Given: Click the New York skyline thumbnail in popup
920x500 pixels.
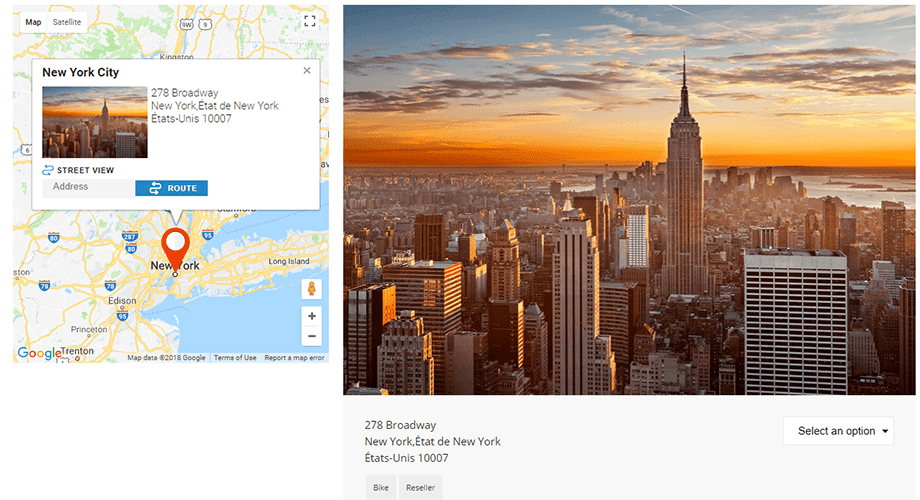Looking at the screenshot, I should coord(95,122).
